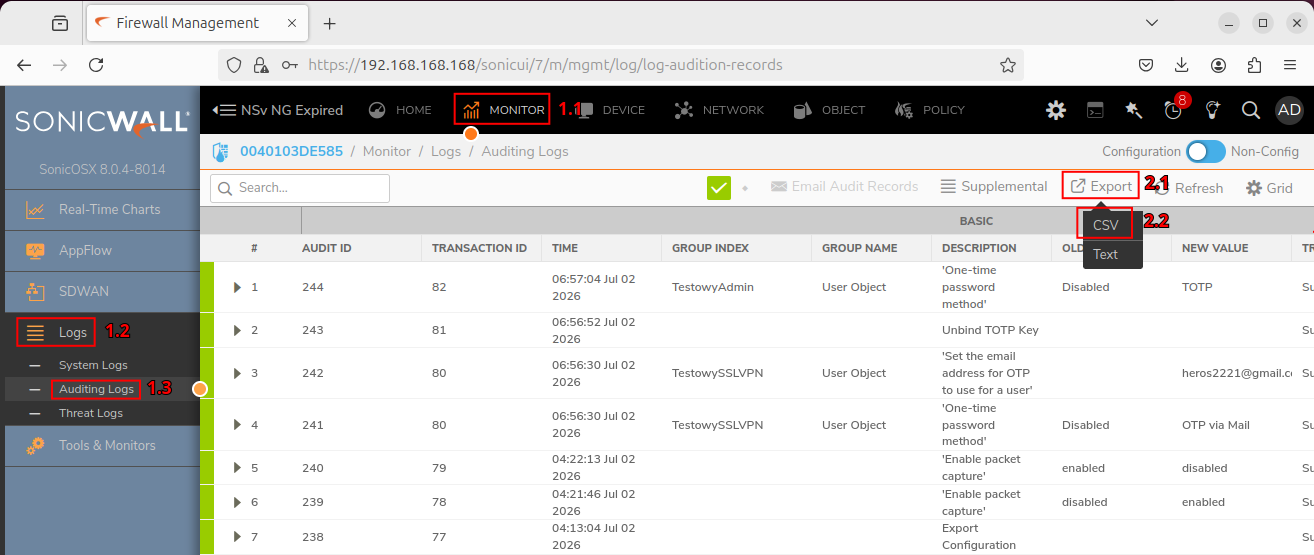
Task: Click the table Search input field
Action: pyautogui.click(x=299, y=188)
